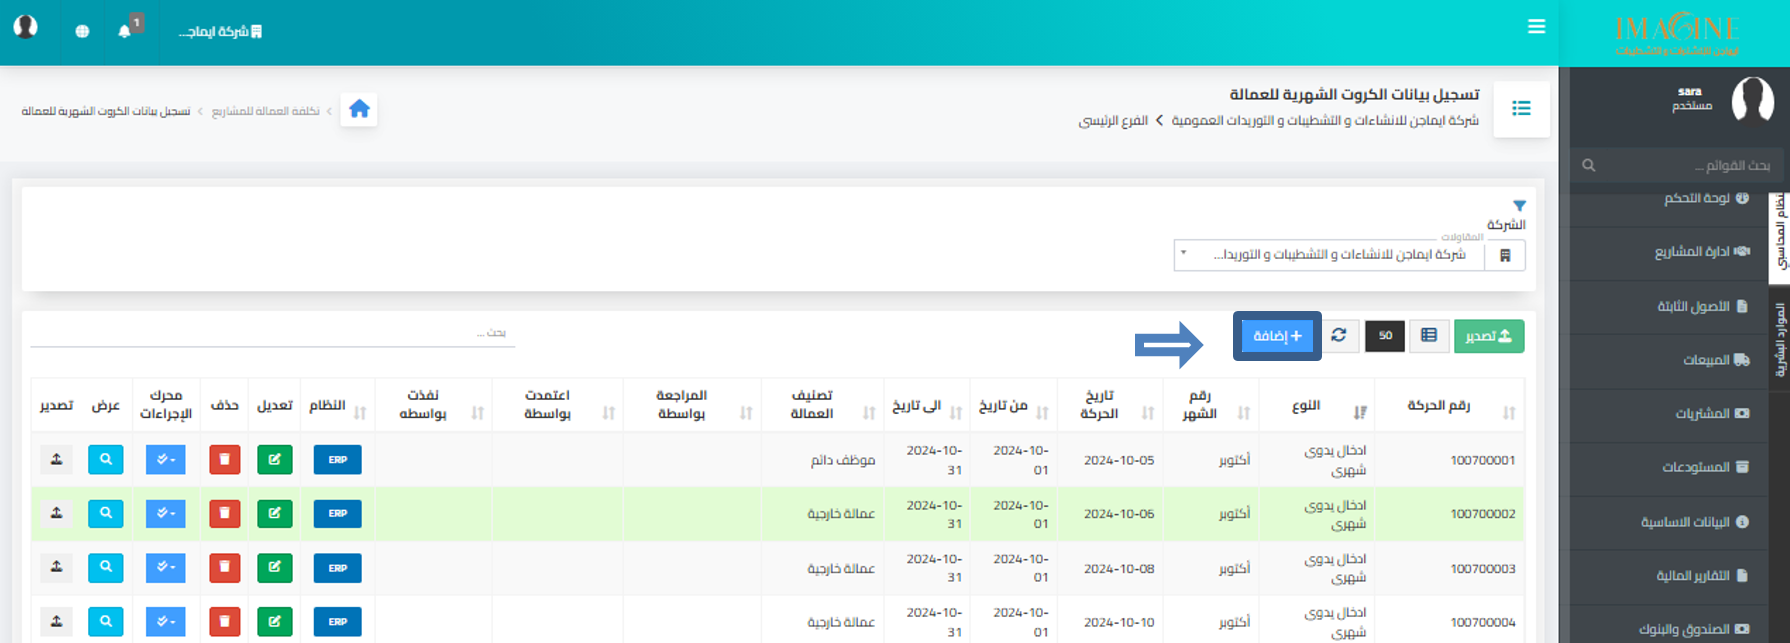Sort by تاريخ الحركة column
The height and width of the screenshot is (643, 1790).
coord(1110,405)
